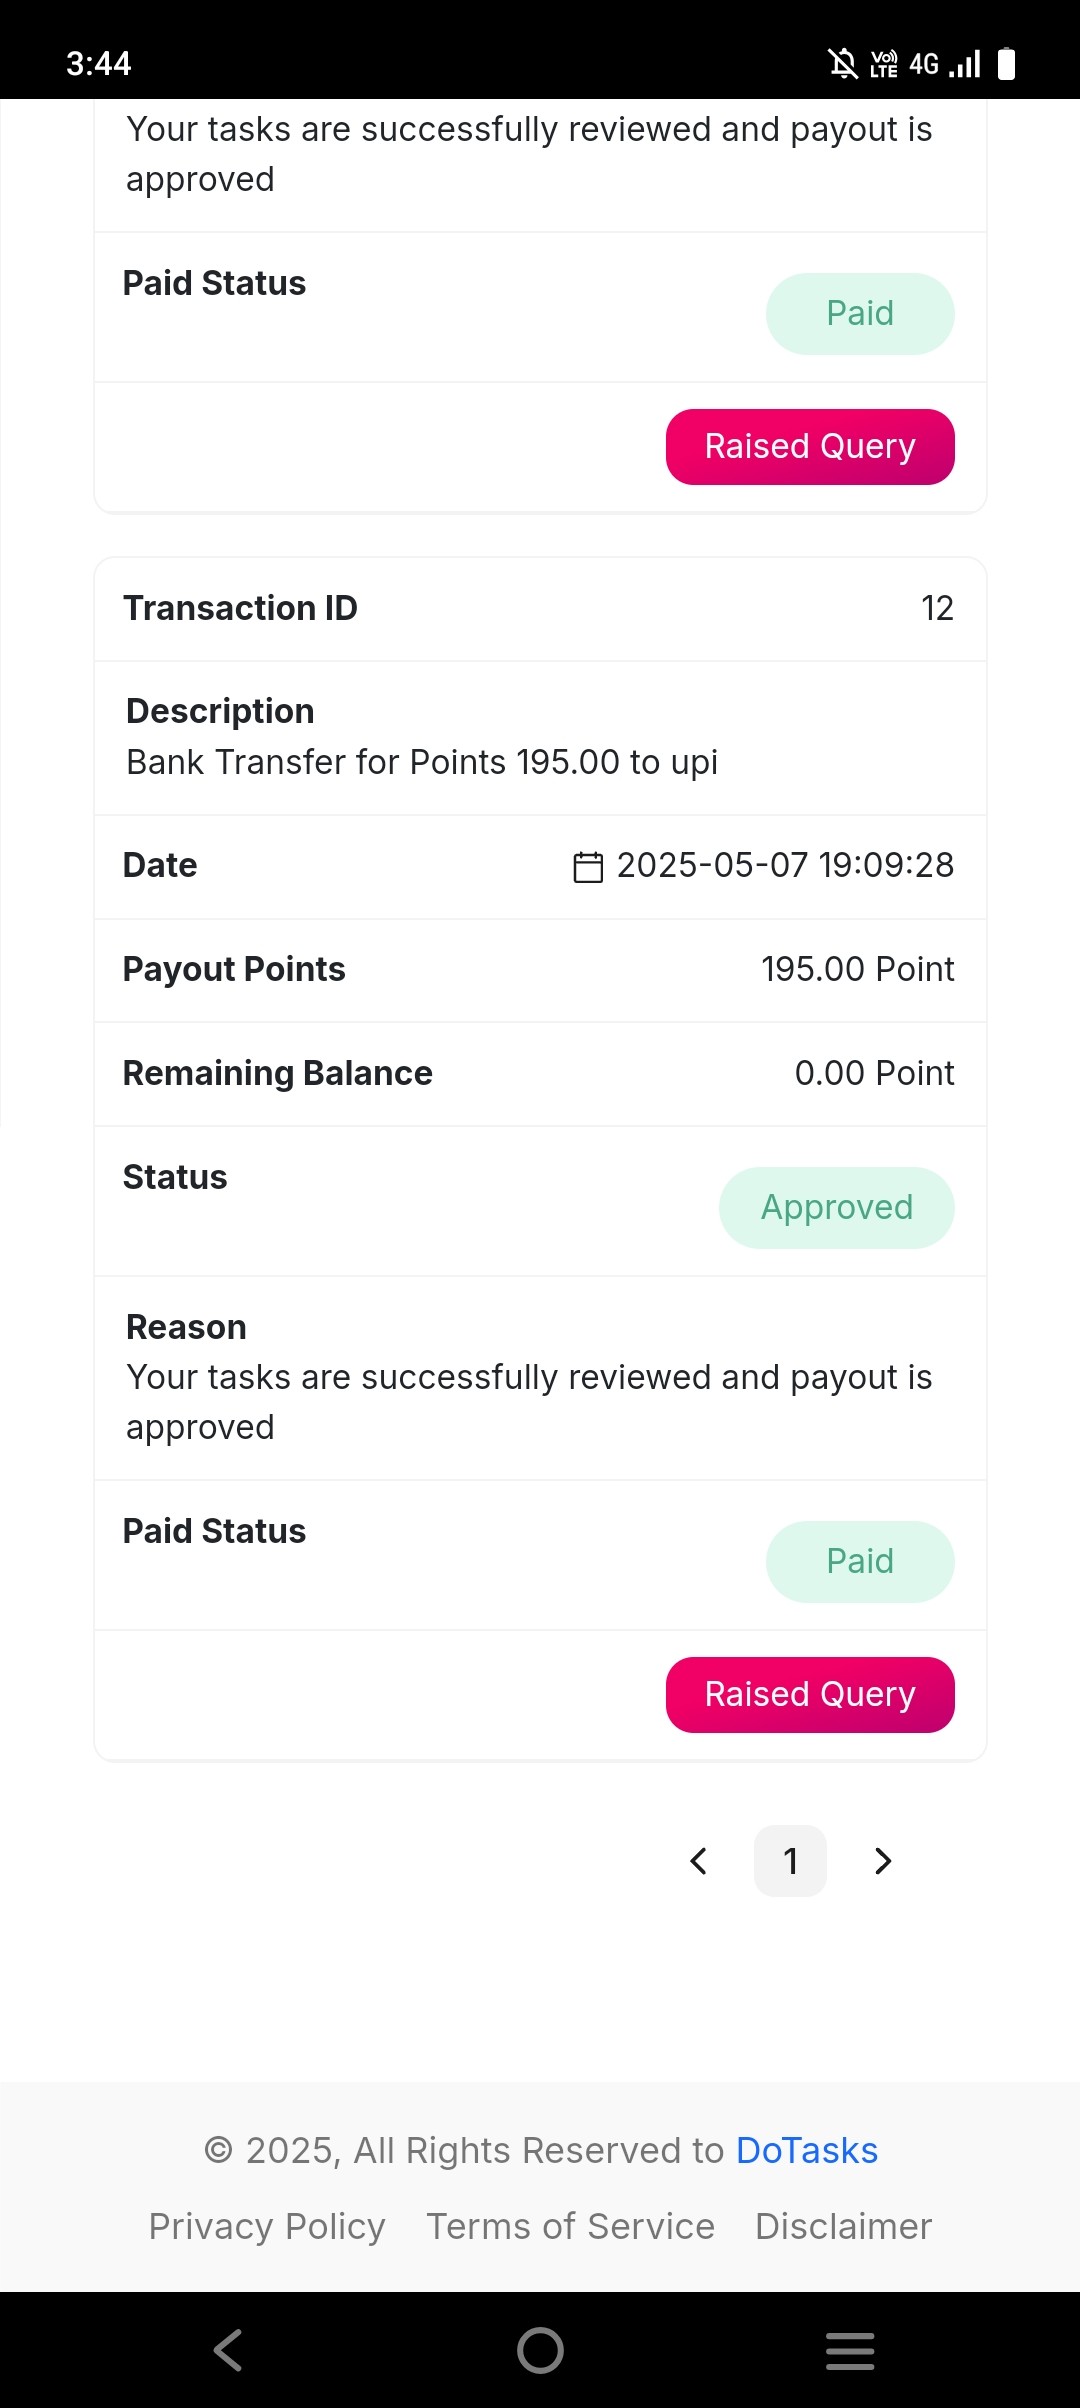Tap the calendar icon beside the date
1080x2408 pixels.
[588, 866]
